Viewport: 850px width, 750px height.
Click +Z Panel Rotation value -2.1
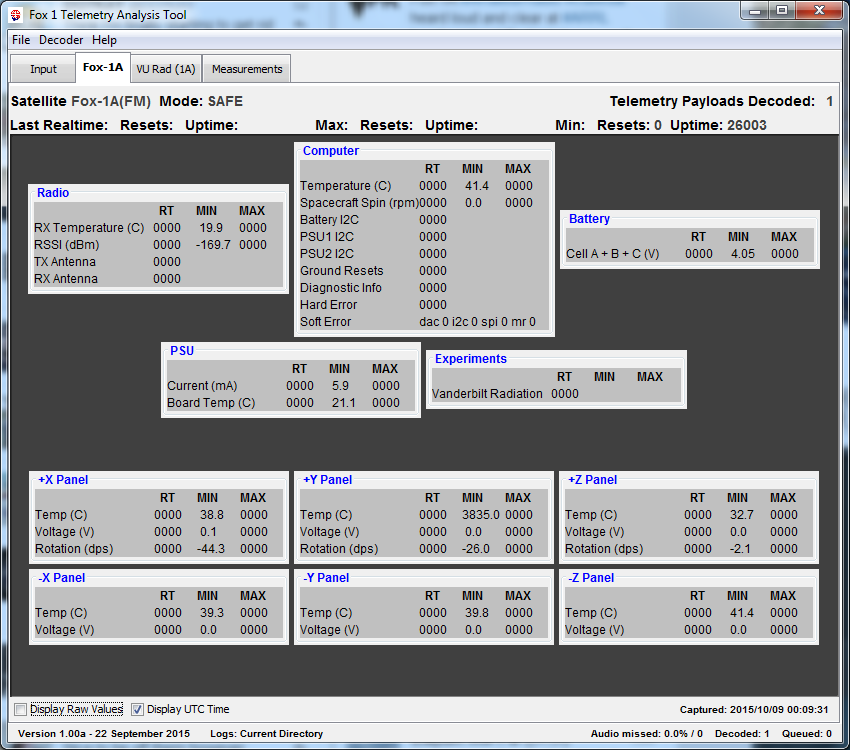[740, 549]
